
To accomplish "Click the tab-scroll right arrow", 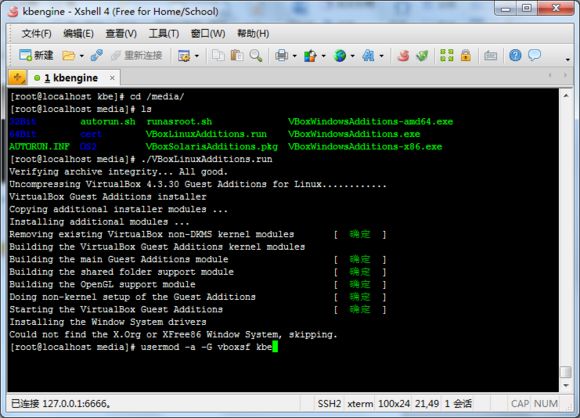I will pos(565,75).
